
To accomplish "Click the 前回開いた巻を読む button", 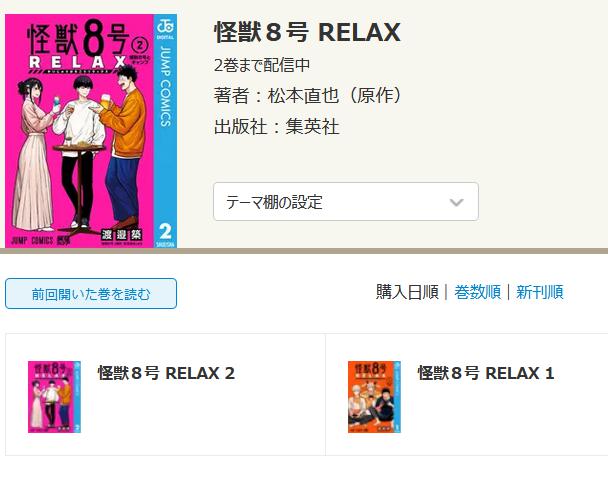I will tap(91, 294).
